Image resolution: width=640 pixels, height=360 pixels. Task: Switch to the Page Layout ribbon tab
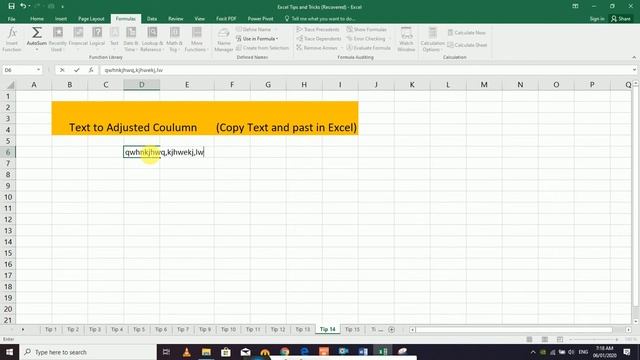click(91, 19)
